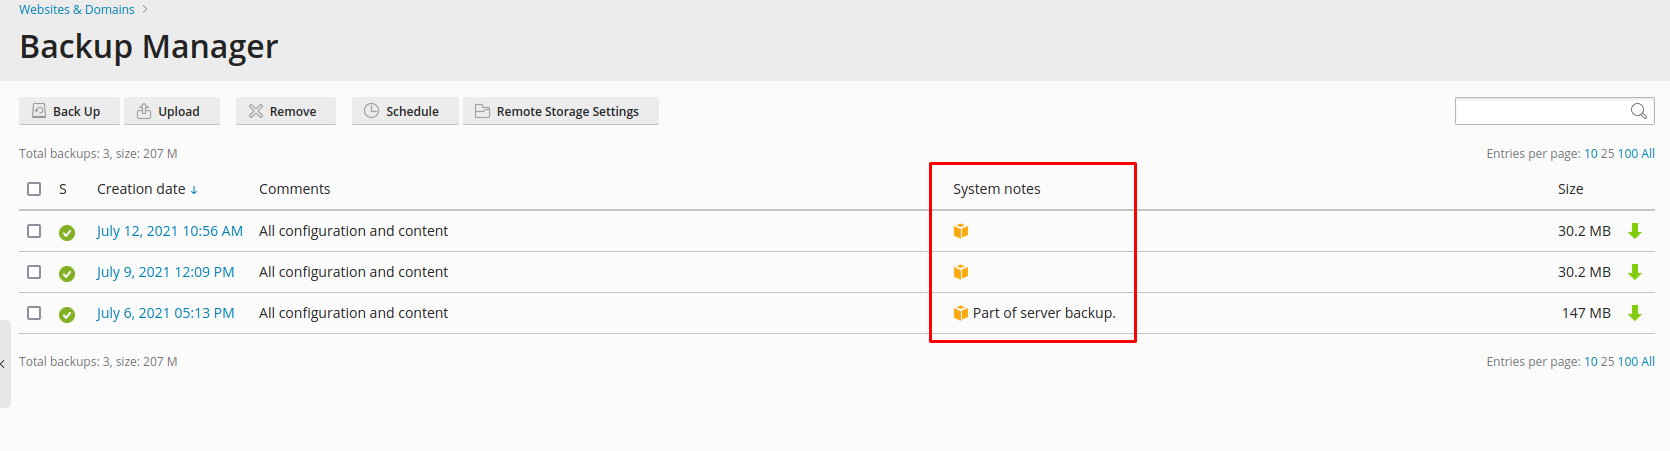Click the Schedule button
The image size is (1670, 451).
[404, 111]
